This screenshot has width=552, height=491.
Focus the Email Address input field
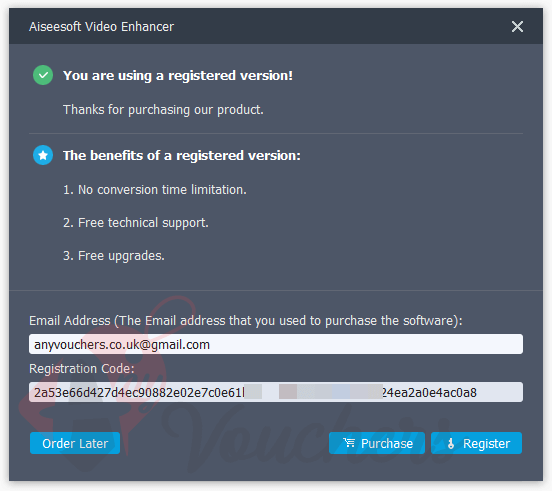click(x=276, y=344)
